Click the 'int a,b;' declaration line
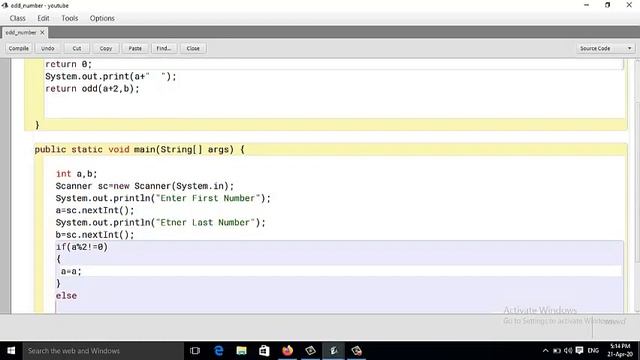 pos(76,174)
